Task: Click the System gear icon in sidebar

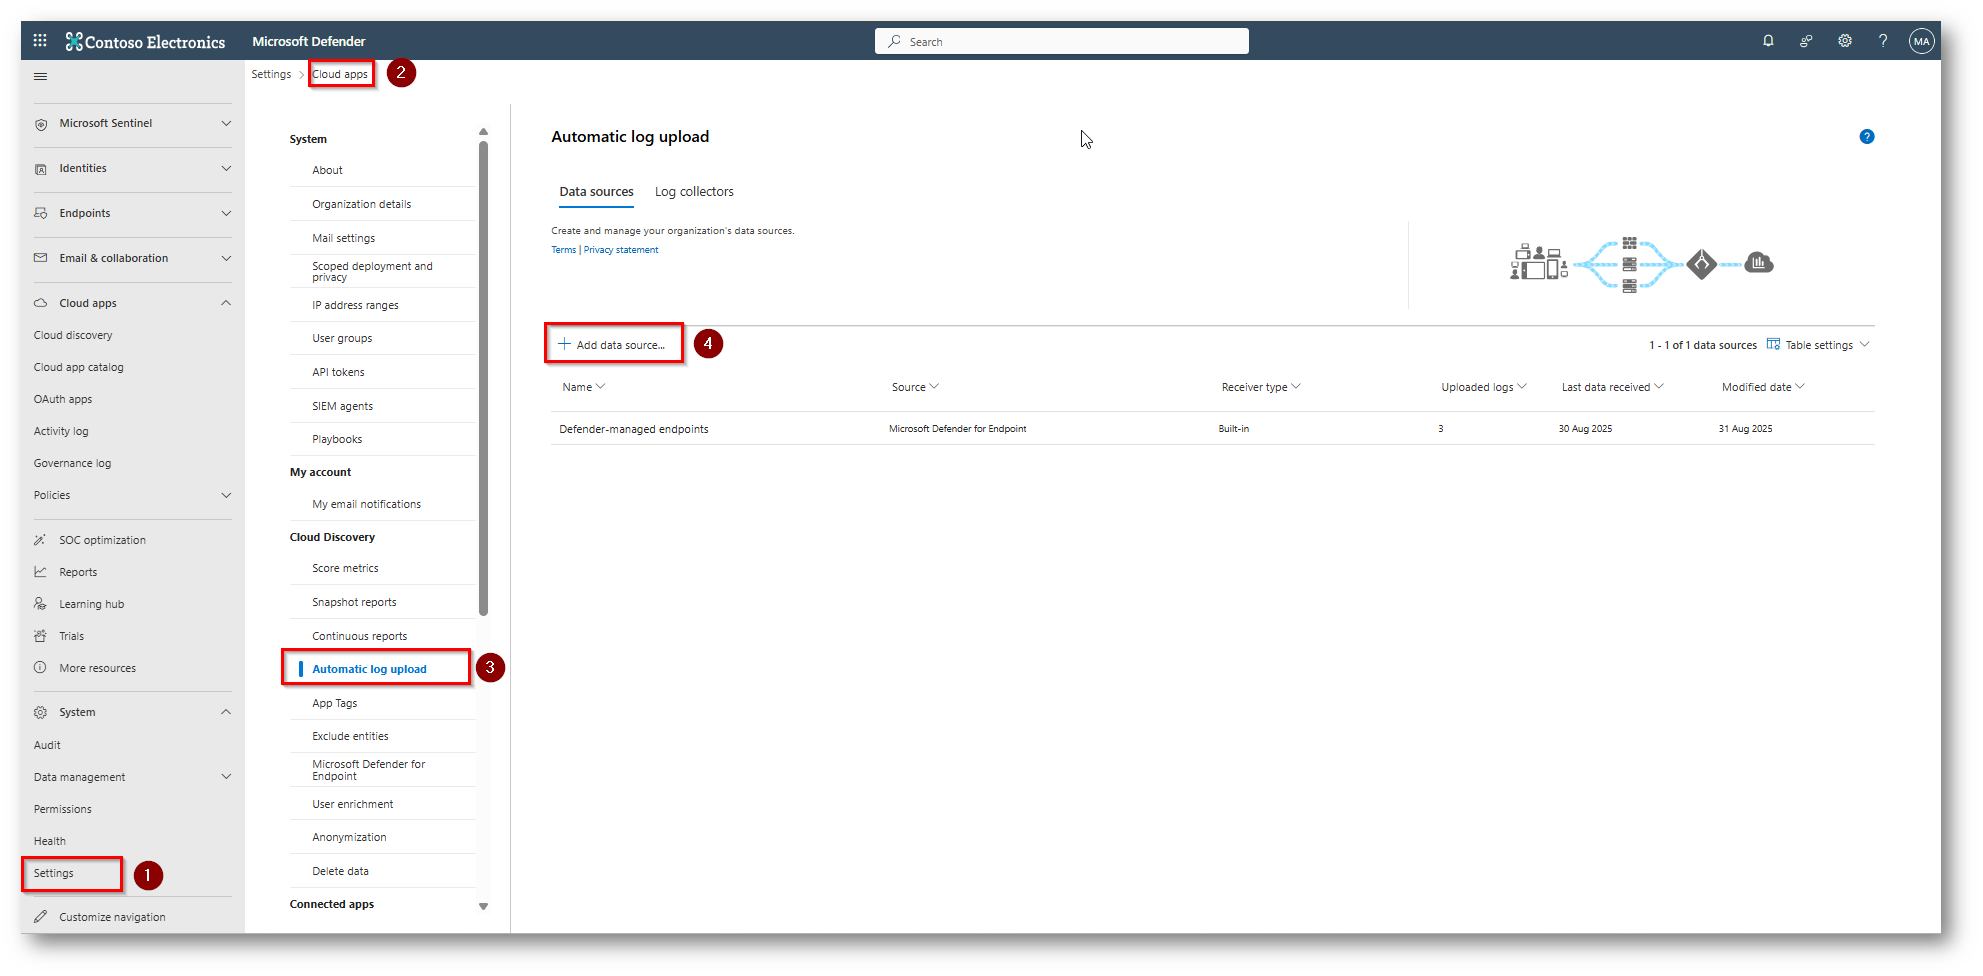Action: coord(41,712)
